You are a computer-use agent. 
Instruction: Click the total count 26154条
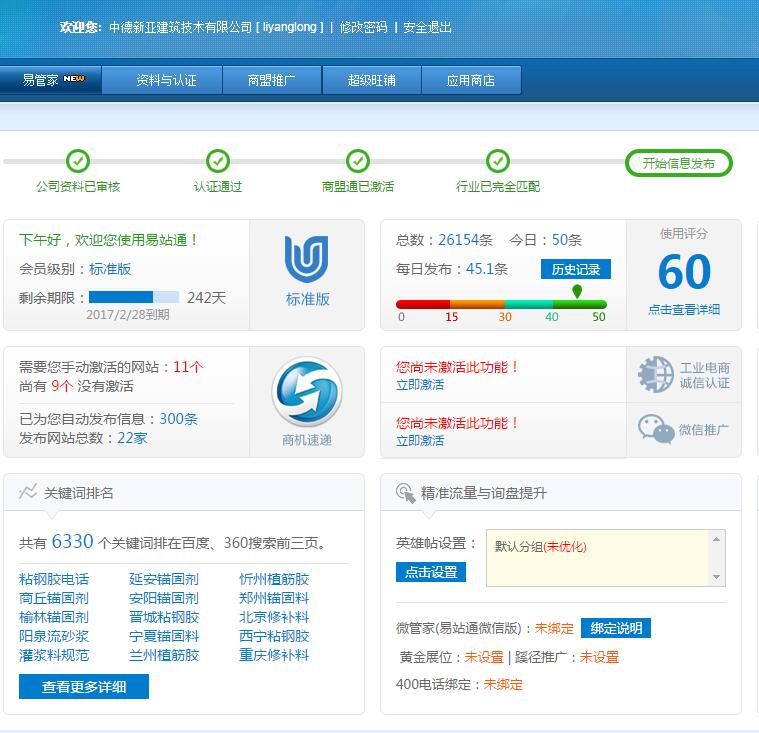[x=465, y=240]
